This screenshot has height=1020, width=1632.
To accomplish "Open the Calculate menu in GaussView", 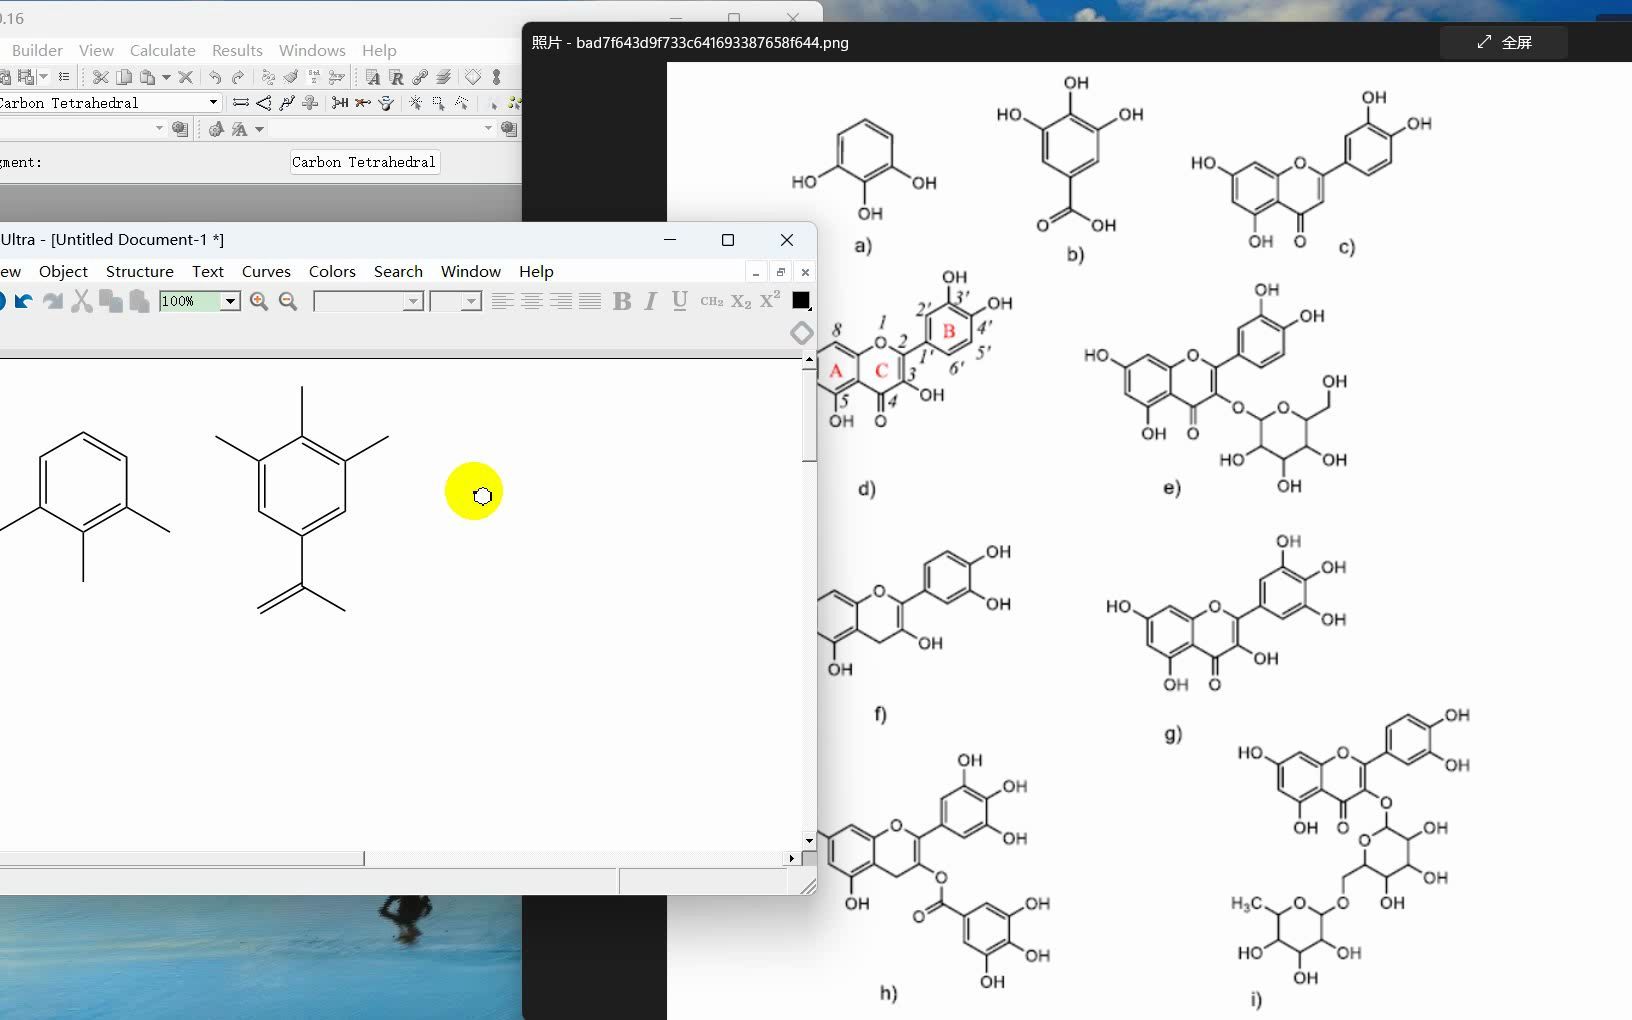I will coord(163,50).
